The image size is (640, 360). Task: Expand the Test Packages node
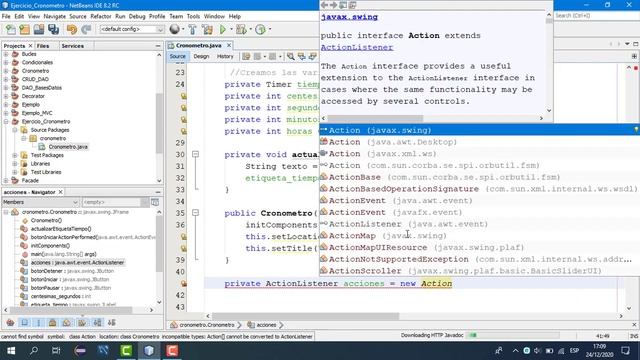coord(15,155)
